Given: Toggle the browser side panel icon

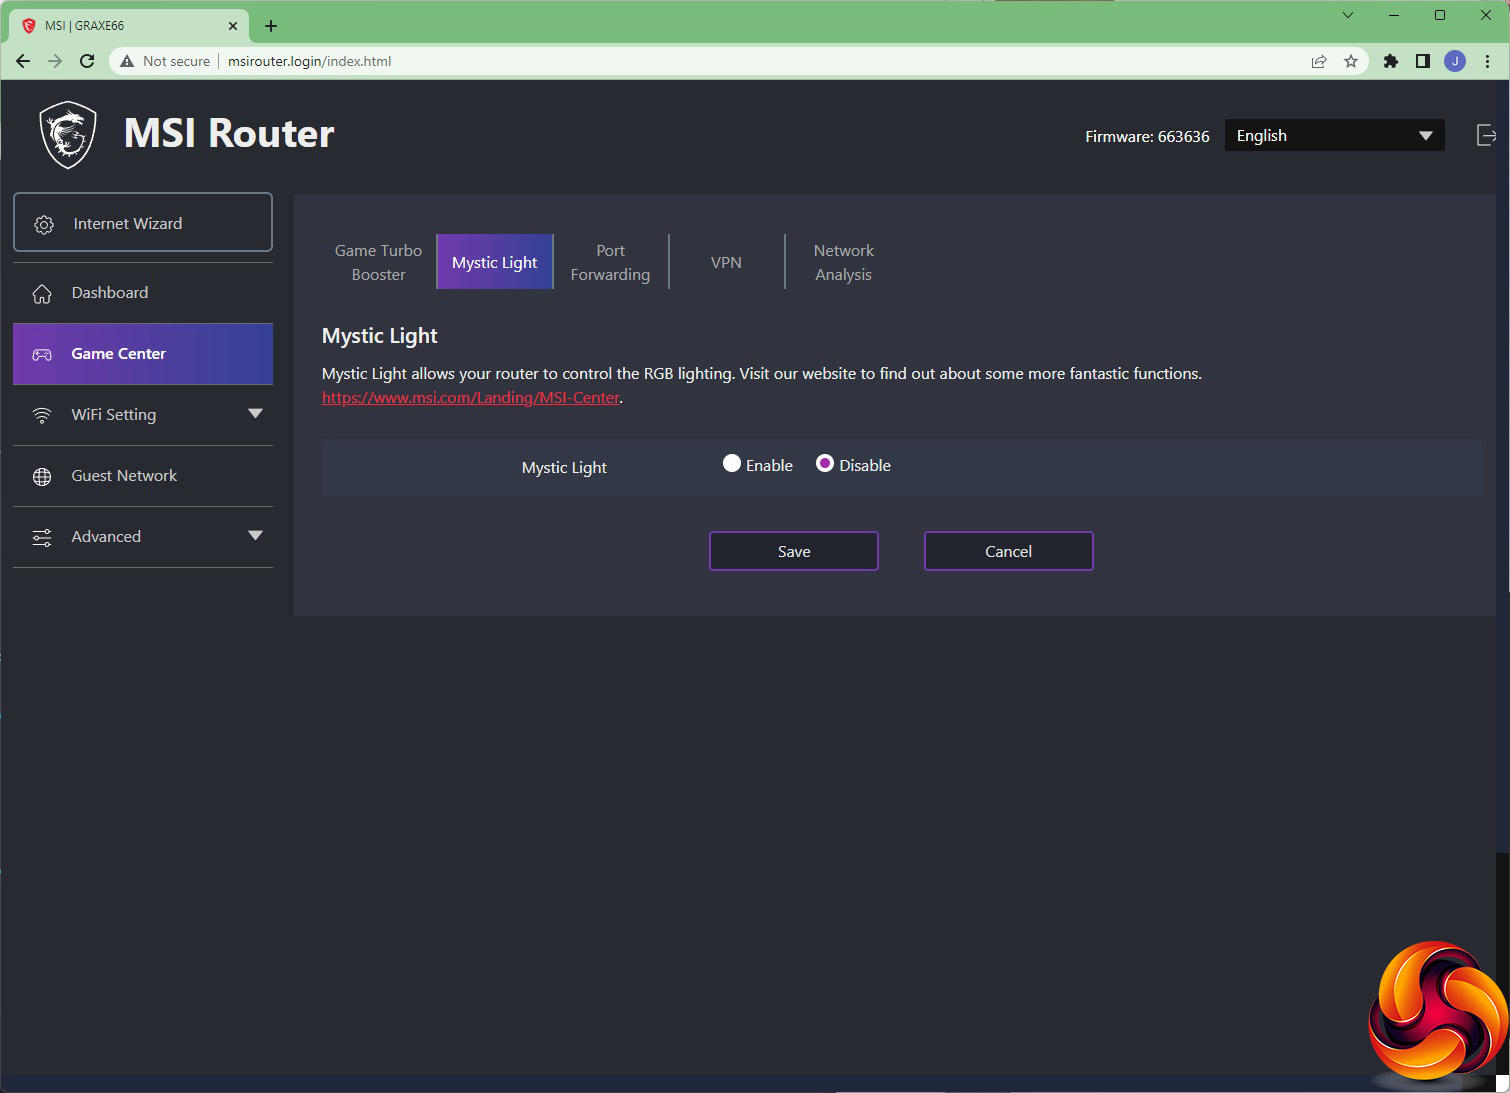Looking at the screenshot, I should [x=1423, y=61].
